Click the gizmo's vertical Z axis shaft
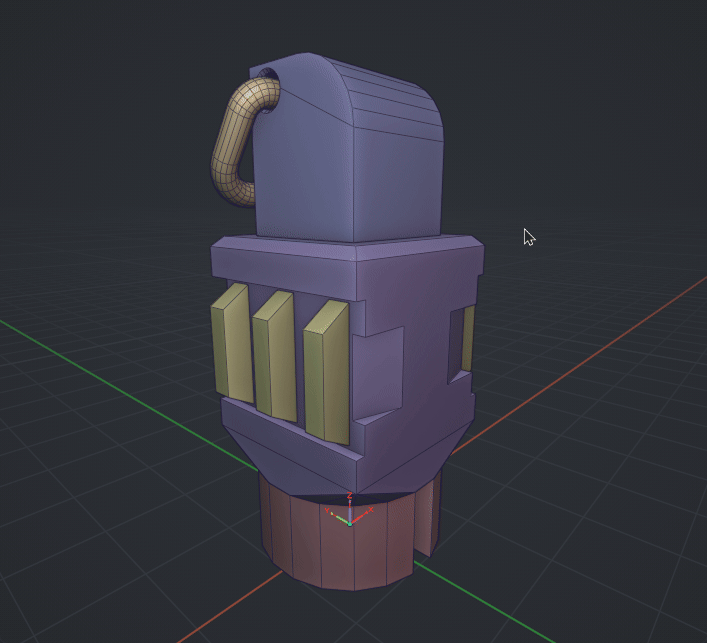Image resolution: width=707 pixels, height=643 pixels. (x=349, y=510)
